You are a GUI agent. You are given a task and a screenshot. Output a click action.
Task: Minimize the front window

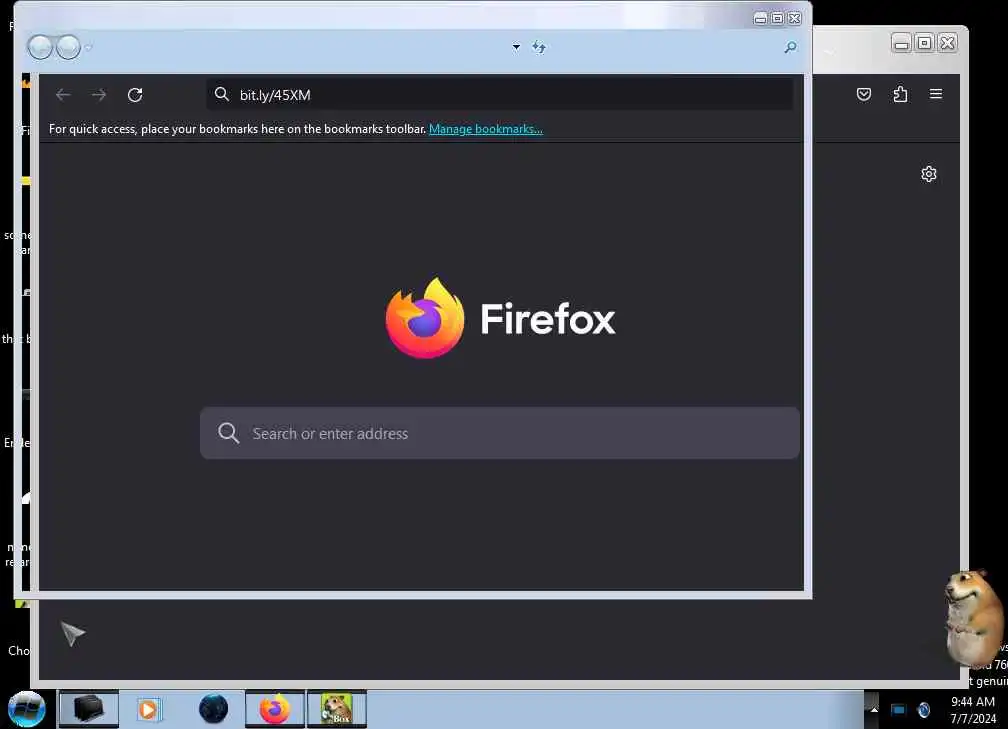[760, 18]
